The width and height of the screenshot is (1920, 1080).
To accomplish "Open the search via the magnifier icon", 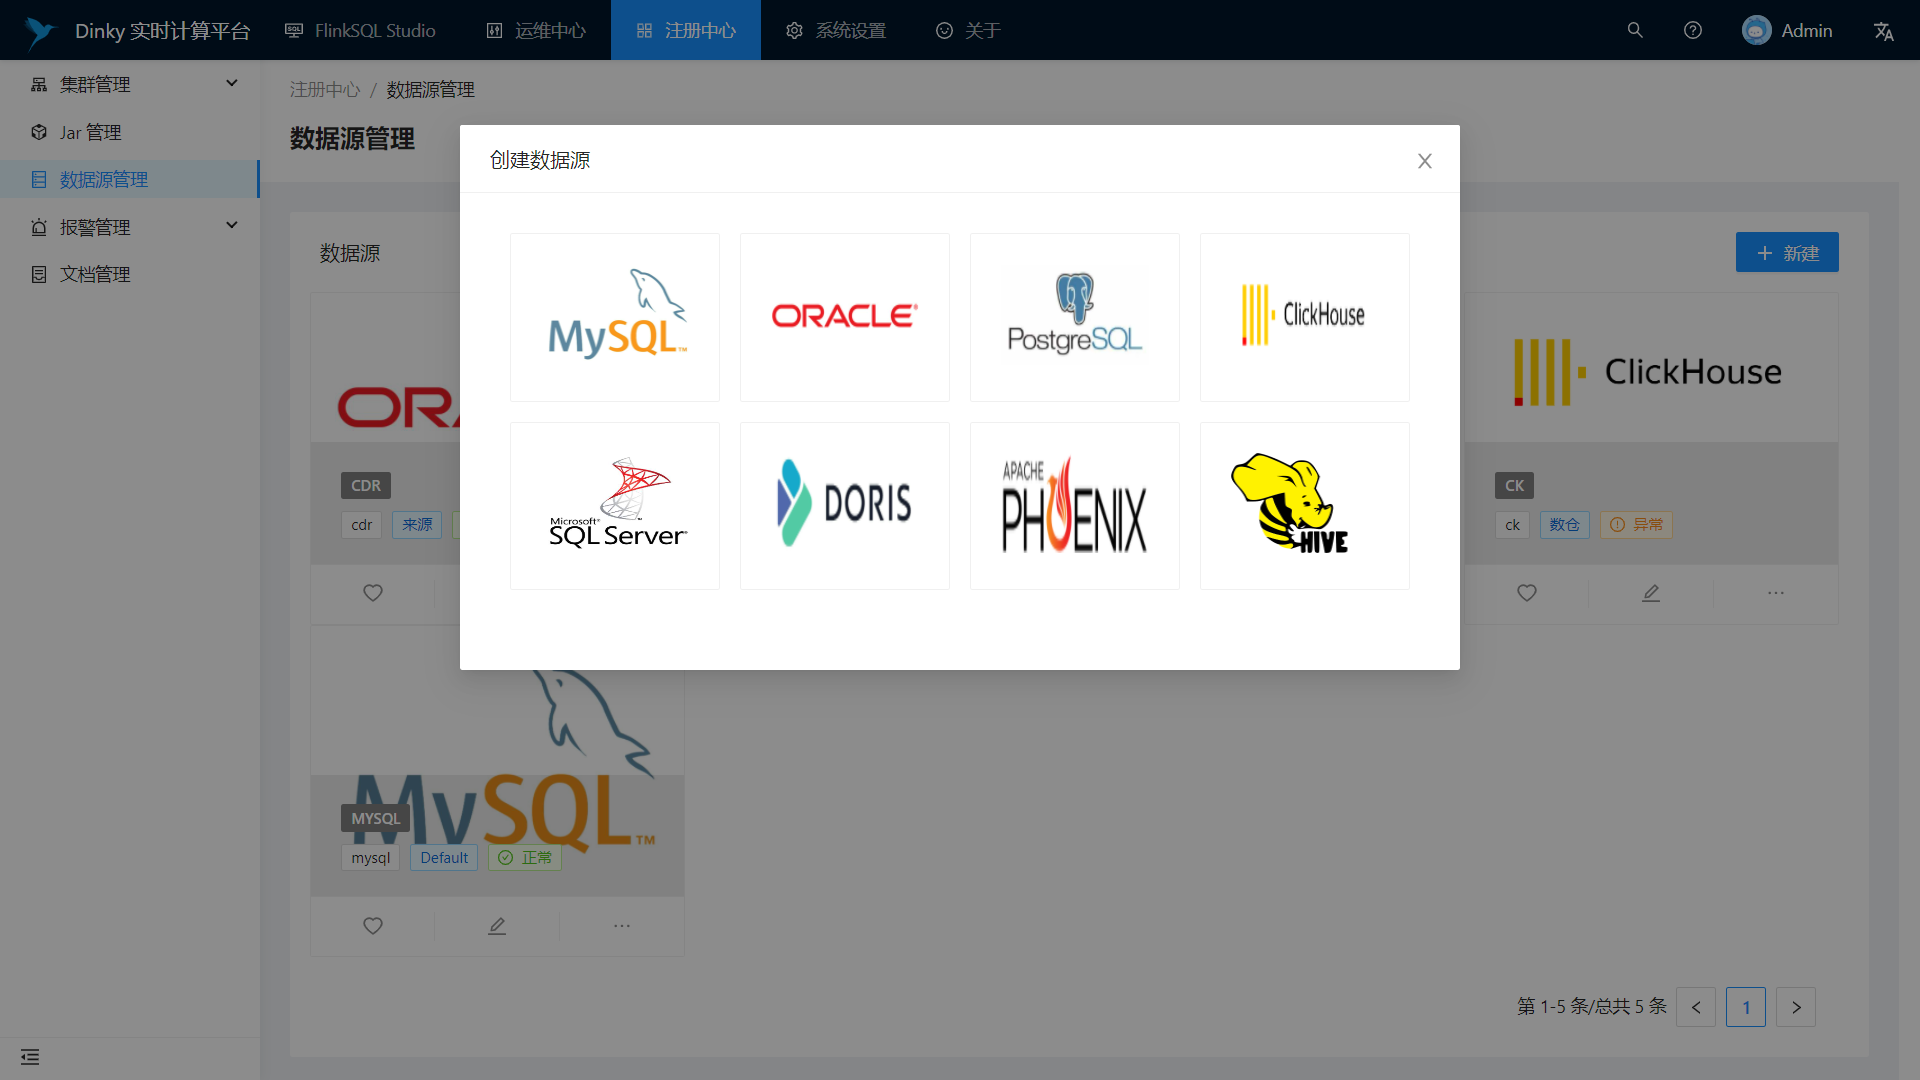I will [x=1634, y=30].
